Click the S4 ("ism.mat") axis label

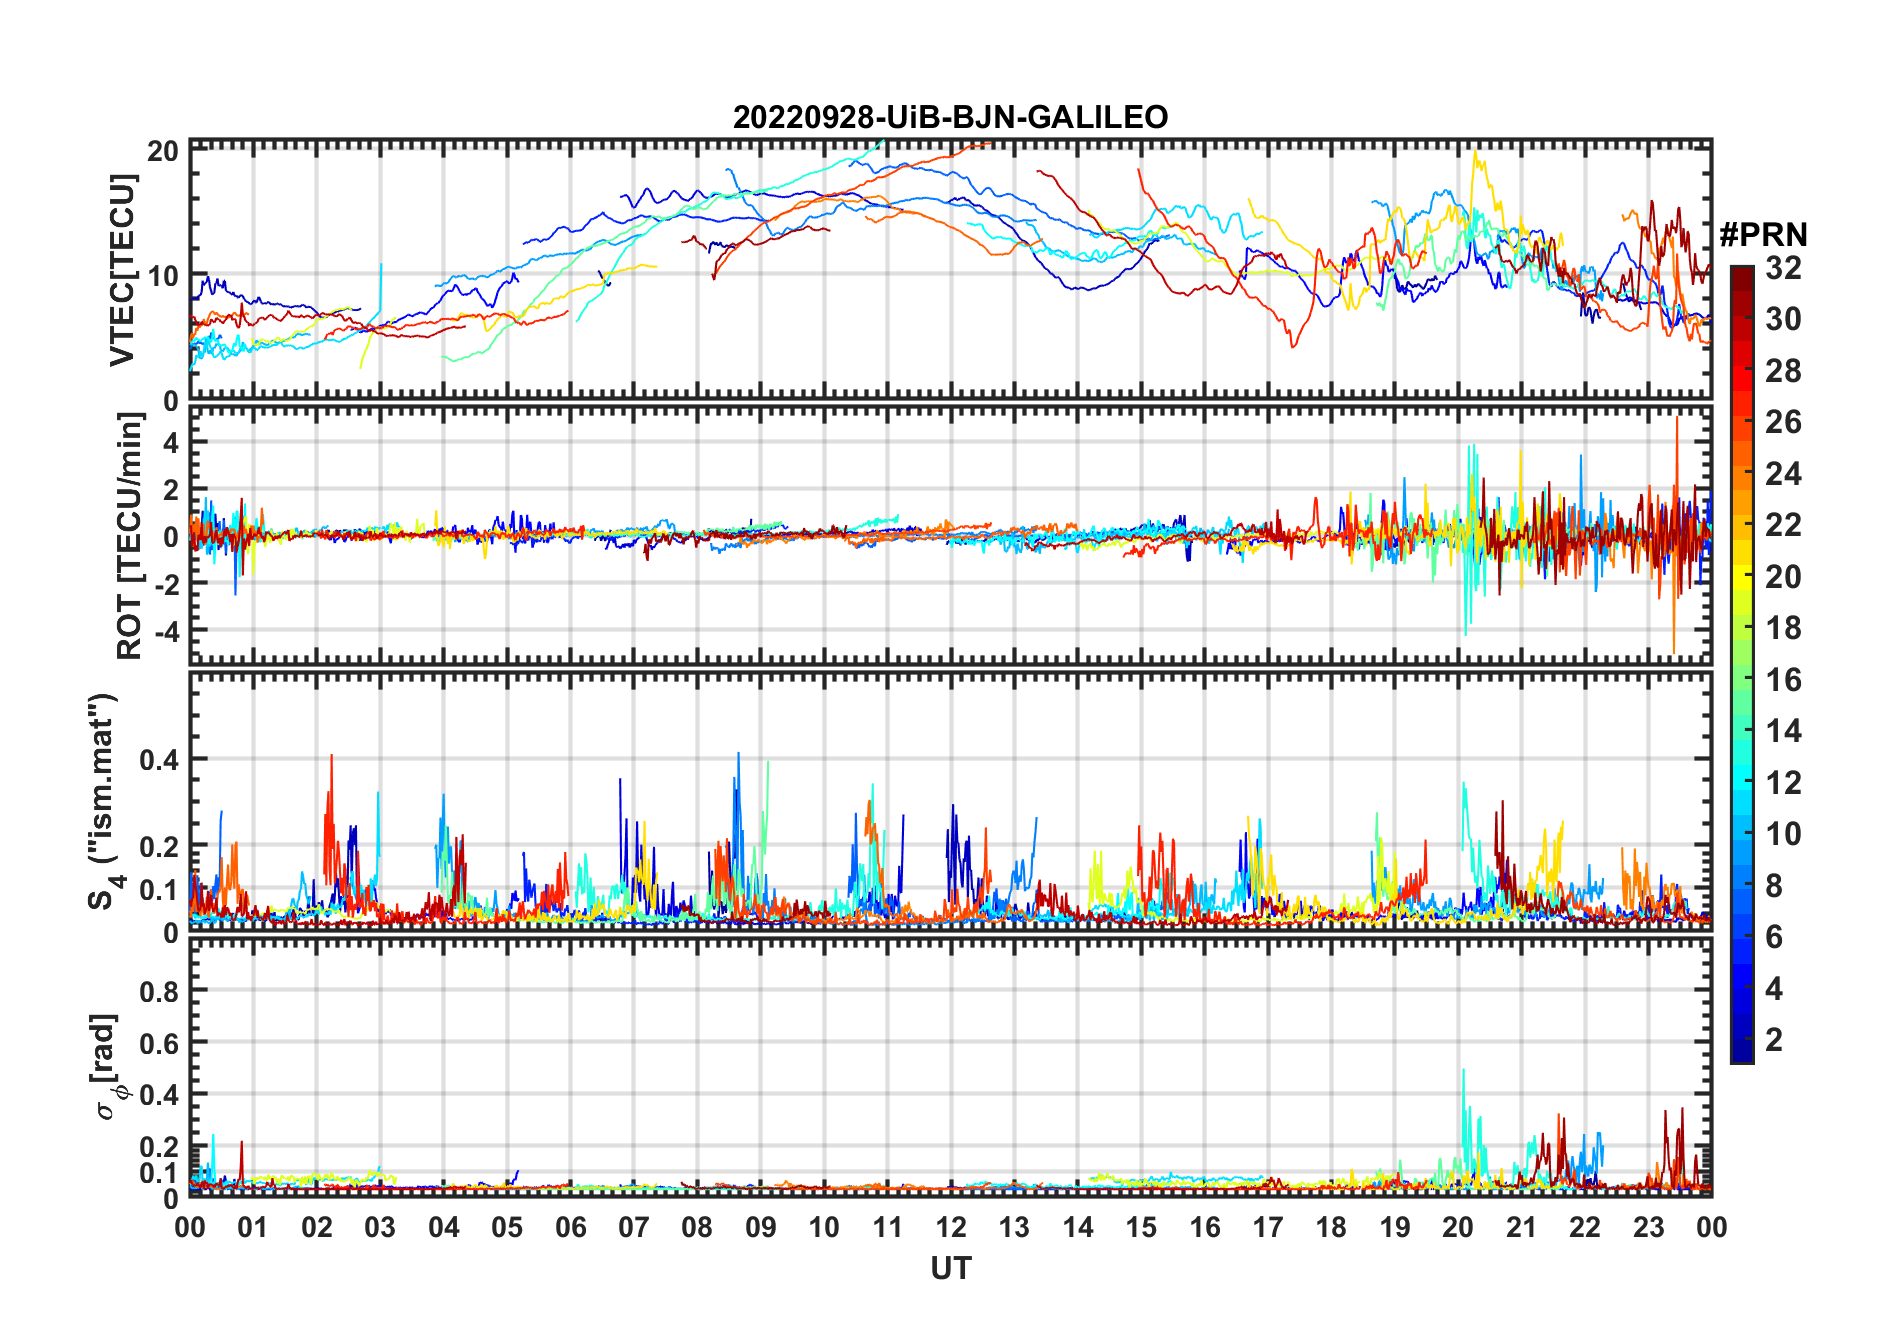(x=104, y=802)
